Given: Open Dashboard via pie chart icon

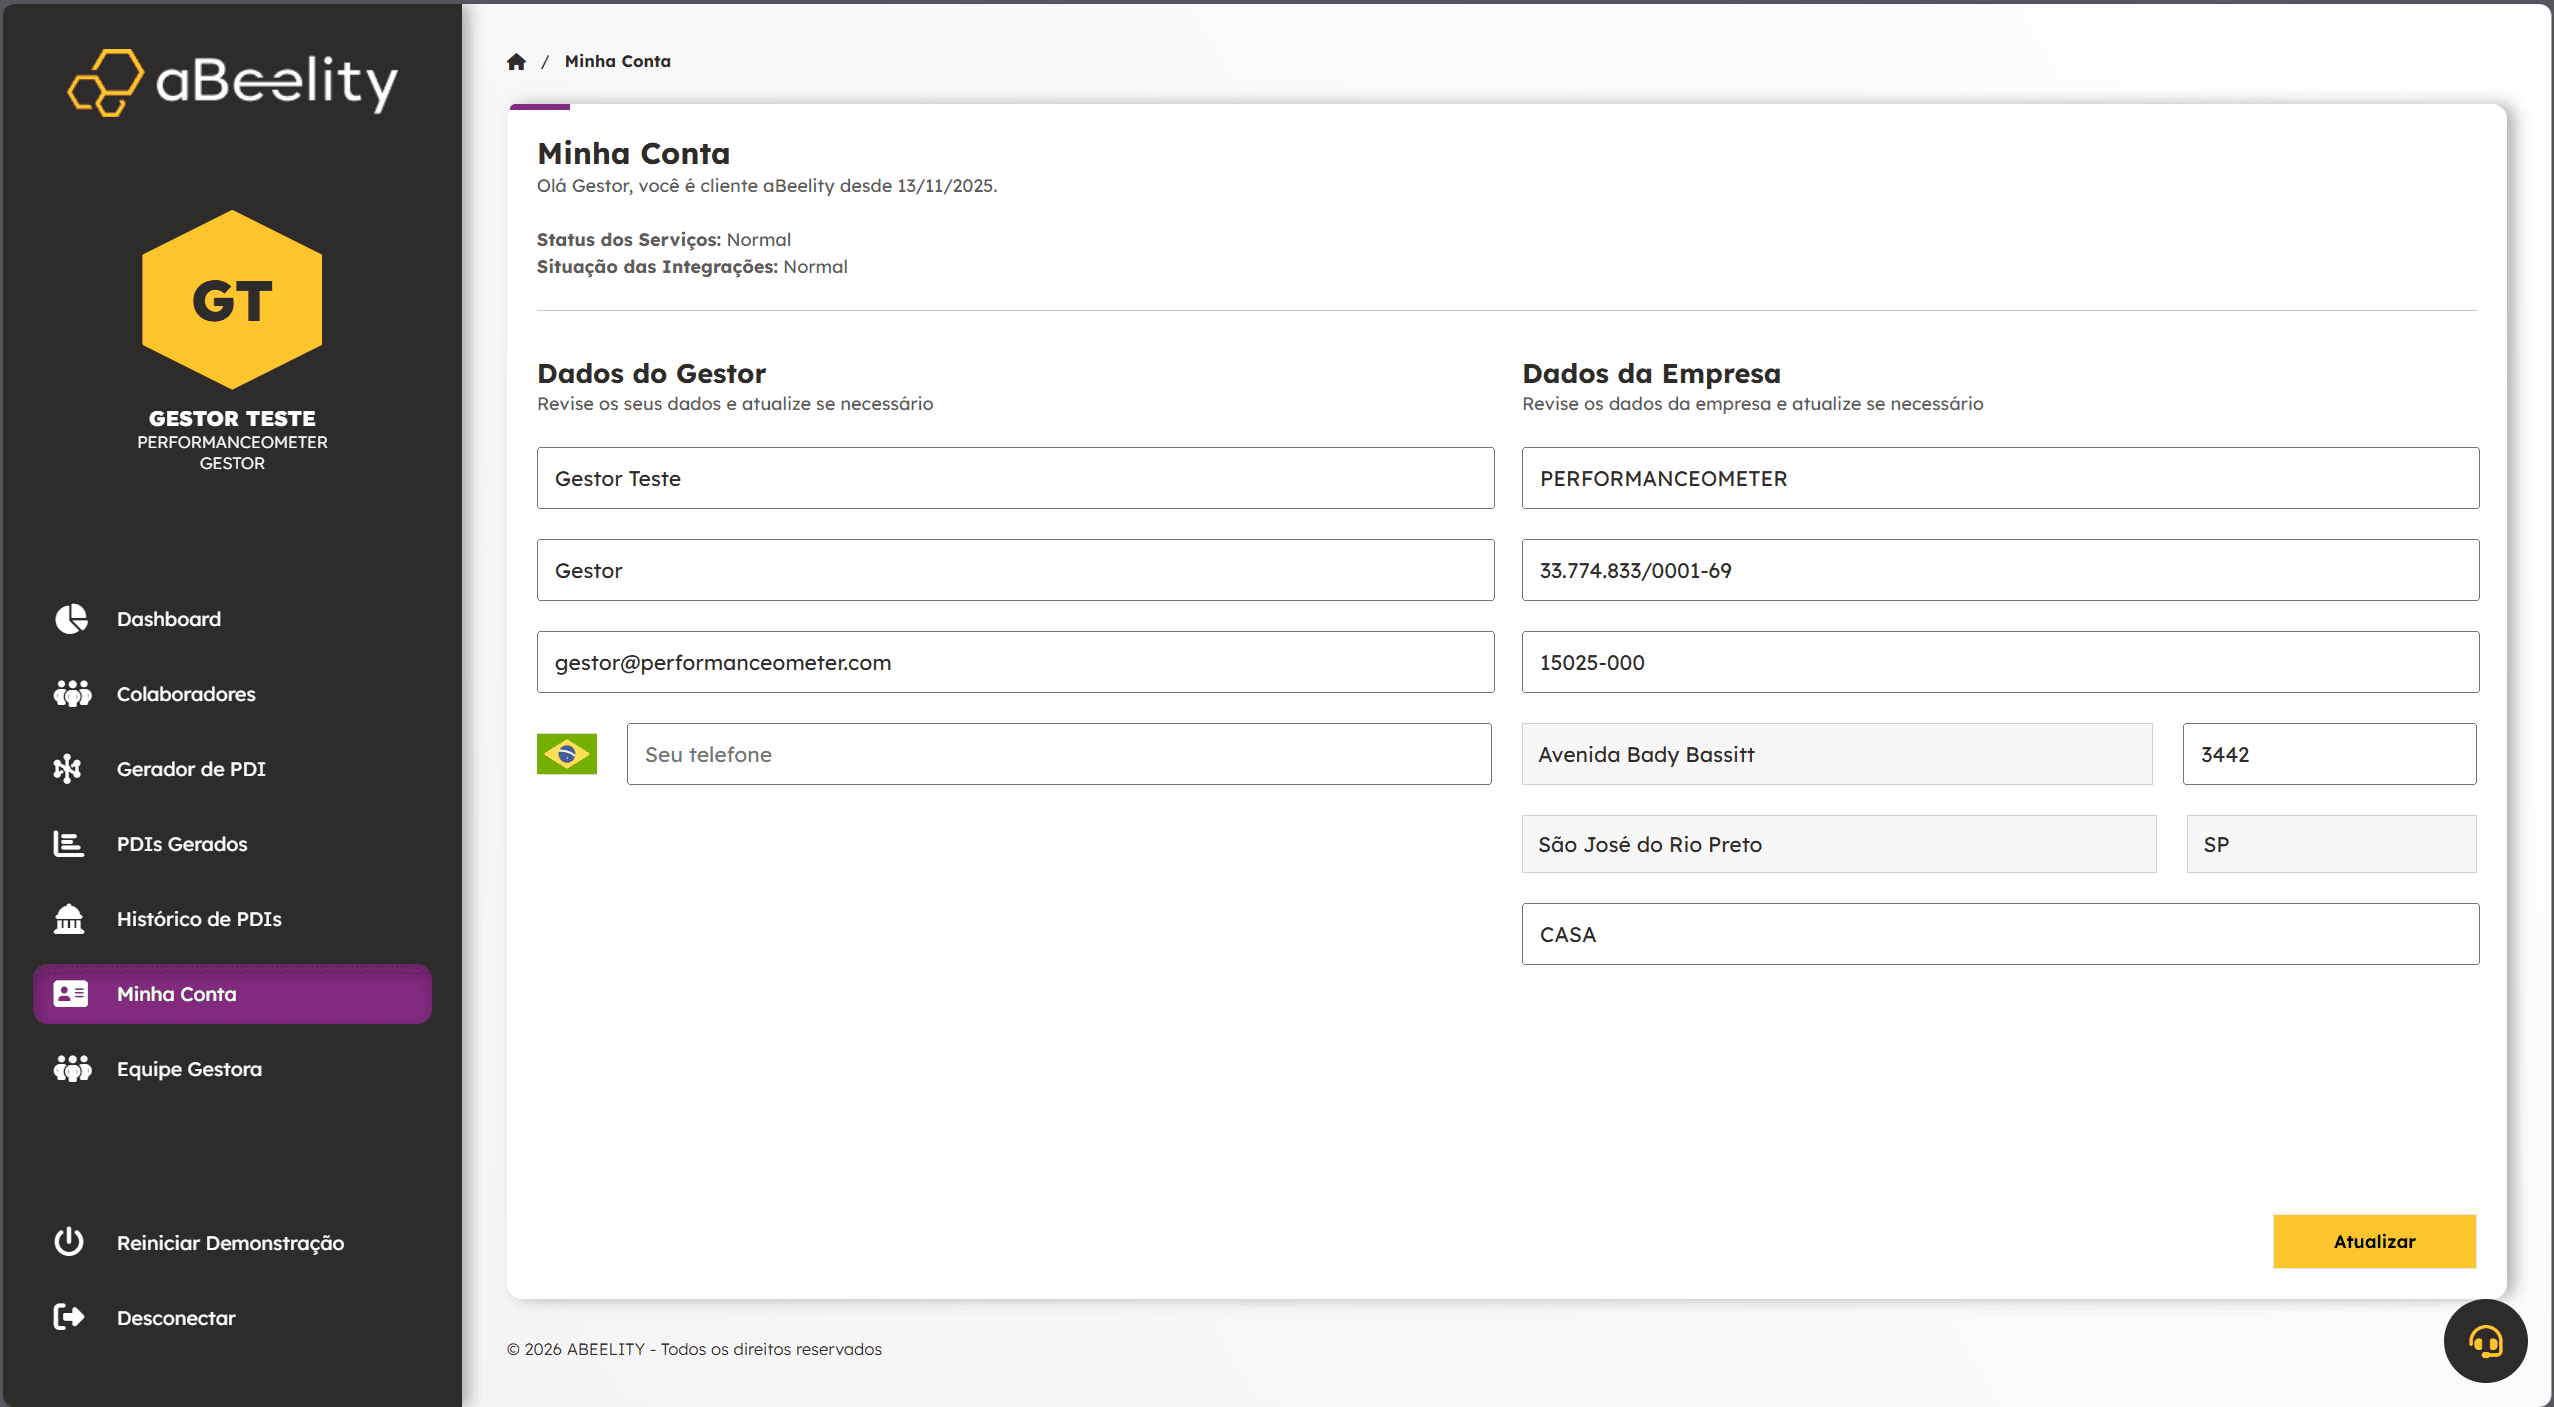Looking at the screenshot, I should coord(71,619).
